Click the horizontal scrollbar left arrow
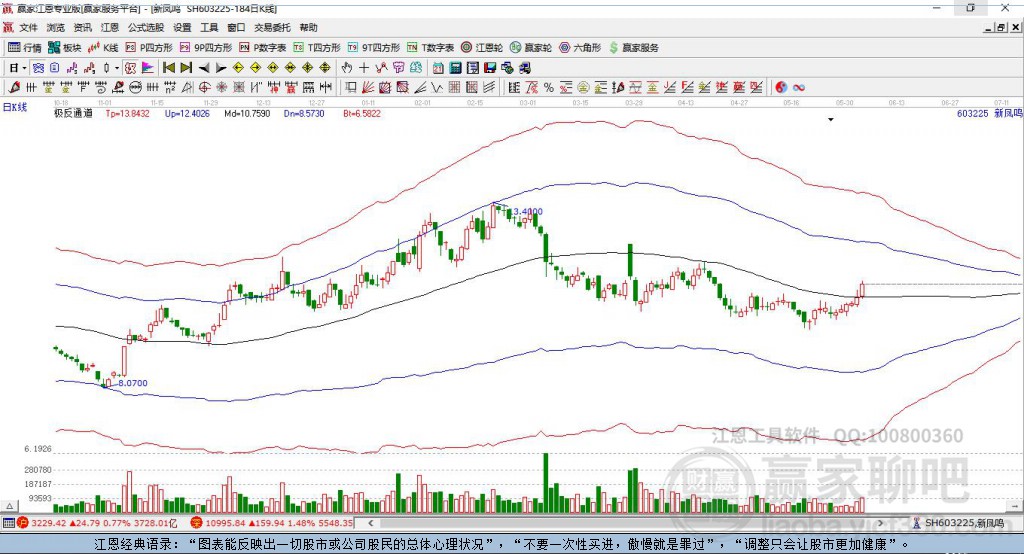The image size is (1024, 554). pyautogui.click(x=371, y=523)
